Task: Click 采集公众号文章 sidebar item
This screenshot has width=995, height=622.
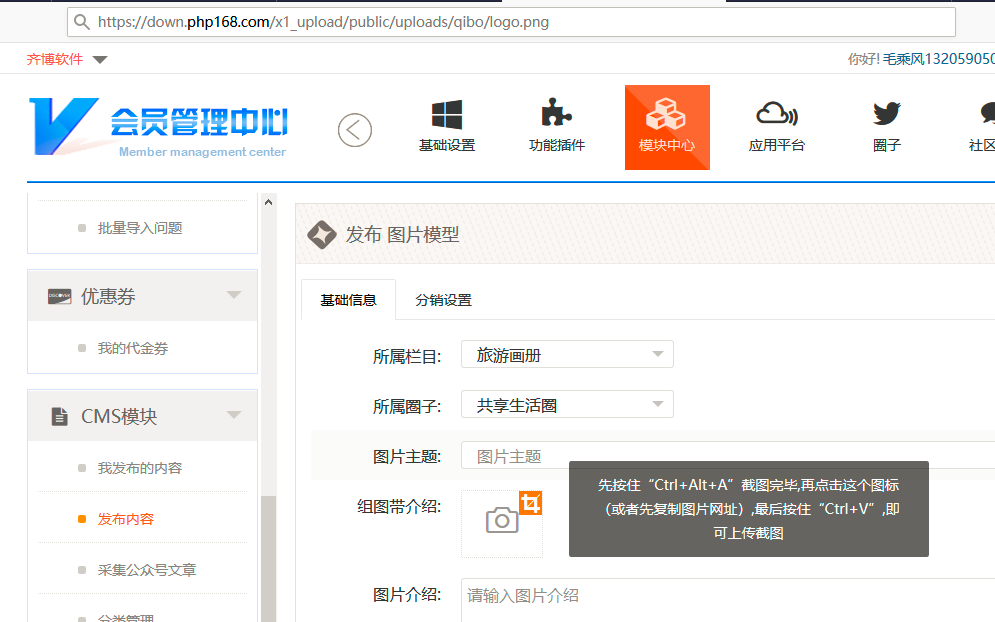Action: tap(146, 570)
